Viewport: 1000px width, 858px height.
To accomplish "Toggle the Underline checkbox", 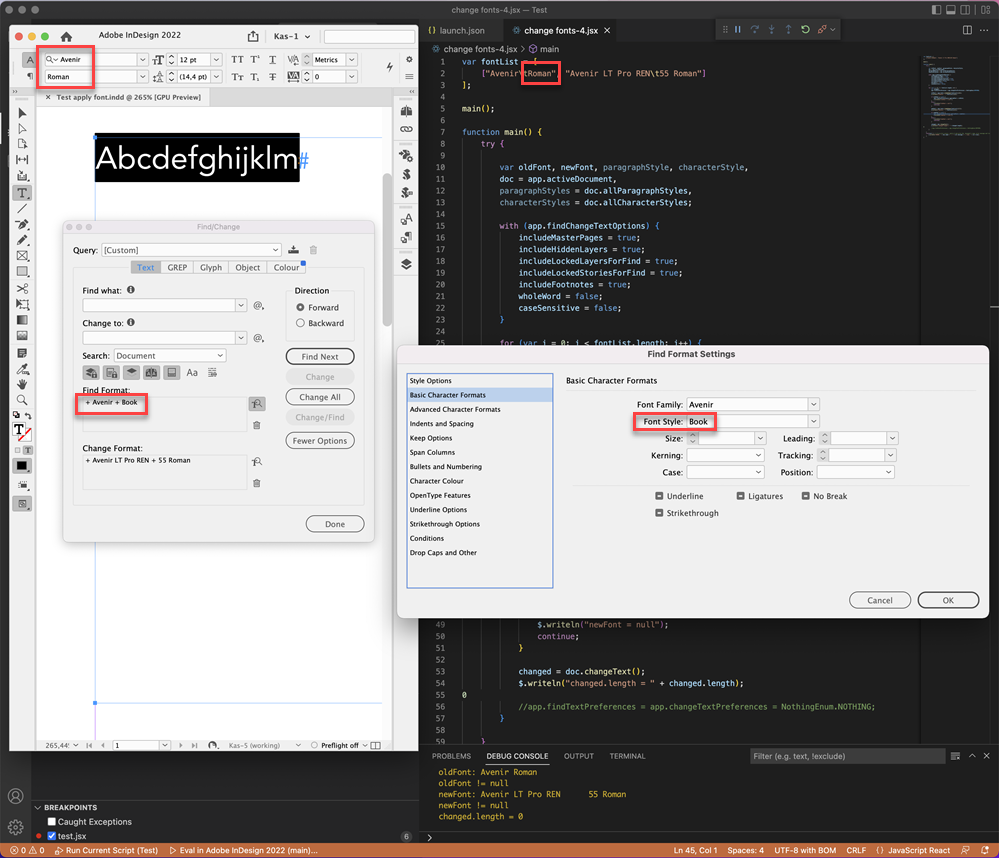I will pyautogui.click(x=659, y=496).
